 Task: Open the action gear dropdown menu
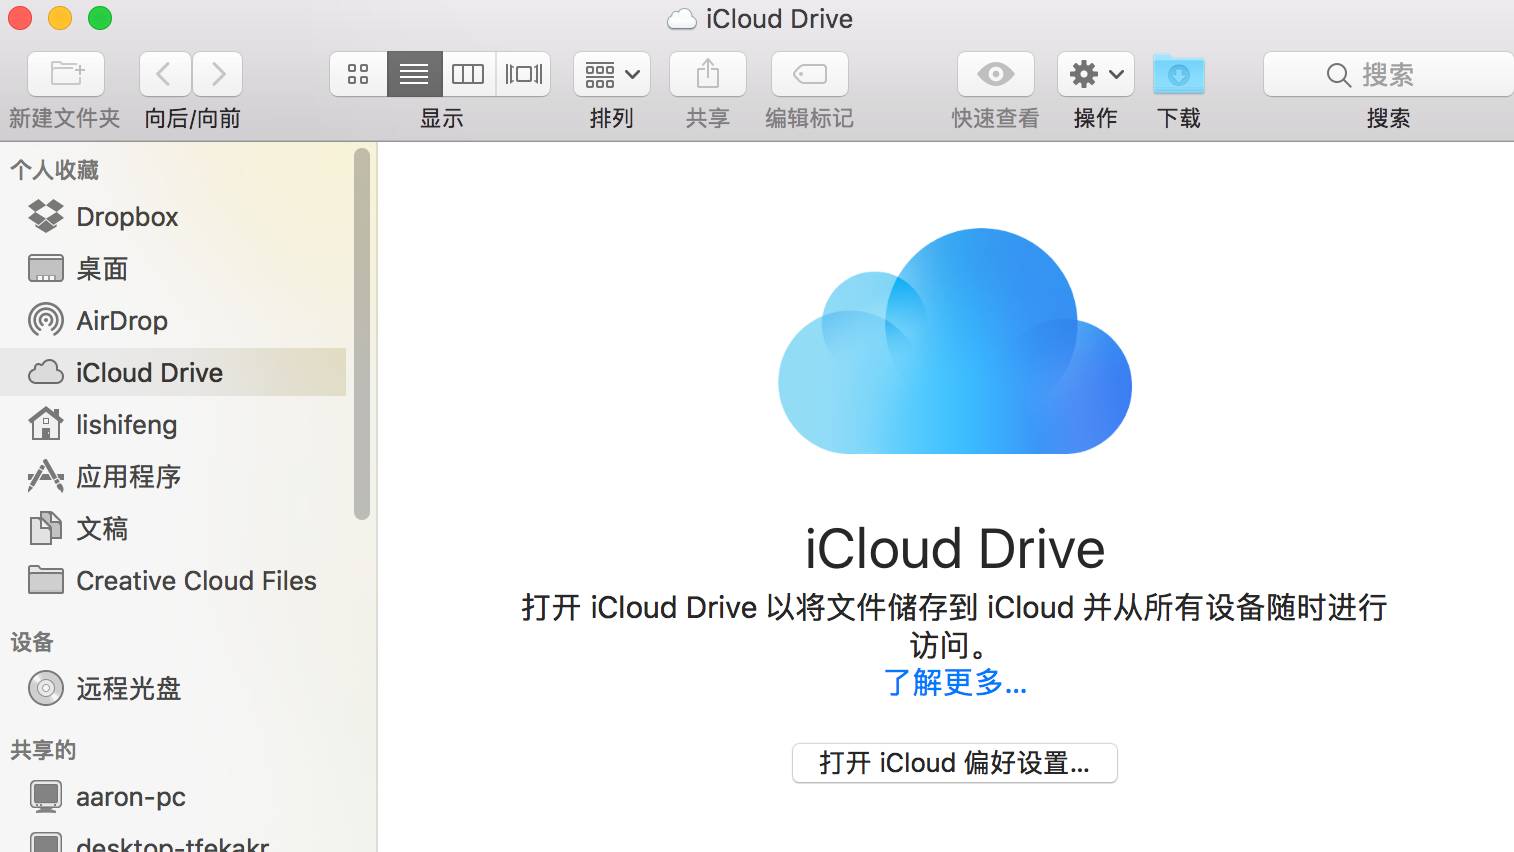[1096, 74]
